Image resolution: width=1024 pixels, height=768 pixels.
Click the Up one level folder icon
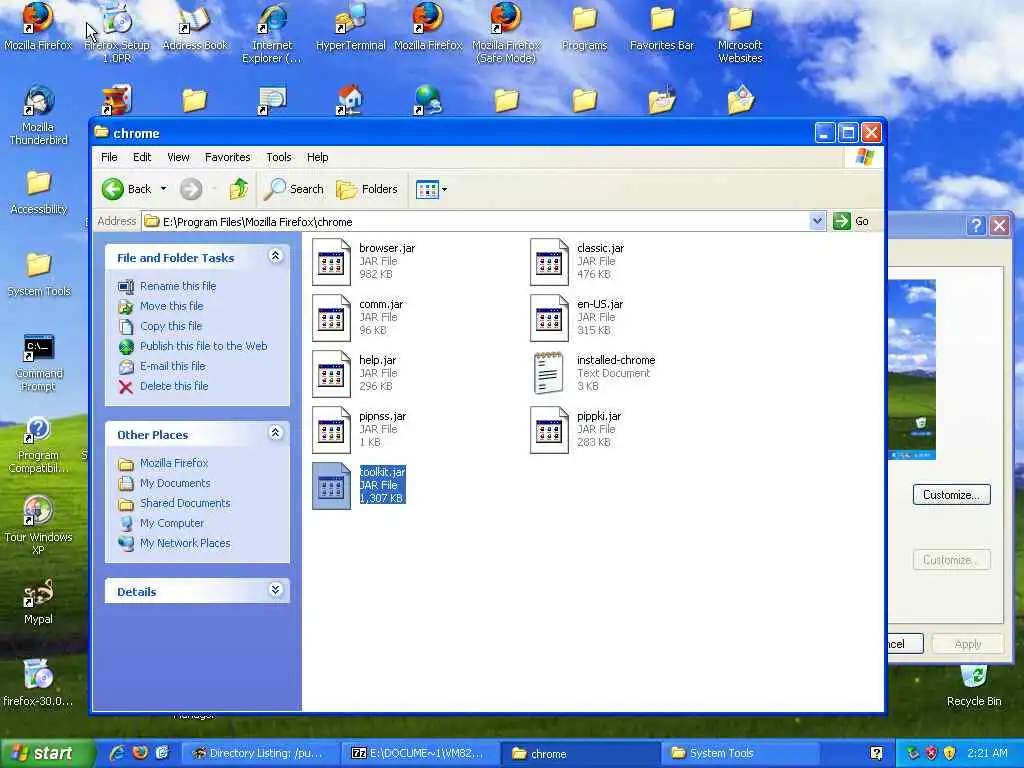[x=238, y=189]
